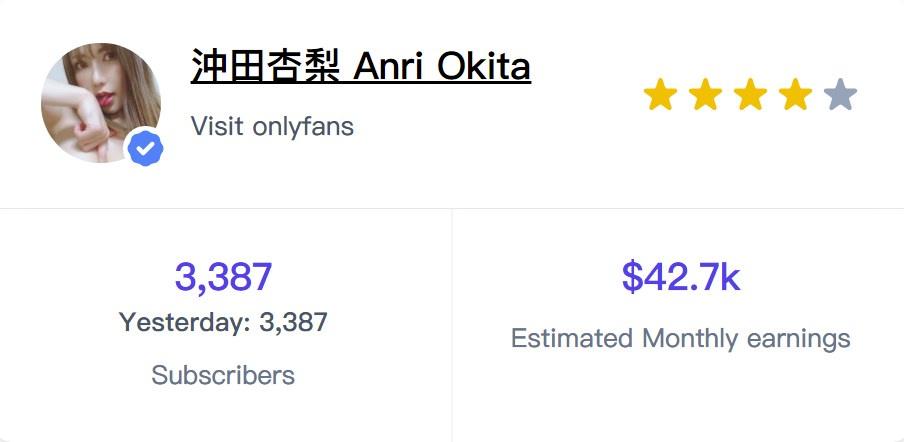The image size is (904, 442).
Task: Click the fourth gold rating star
Action: point(795,95)
